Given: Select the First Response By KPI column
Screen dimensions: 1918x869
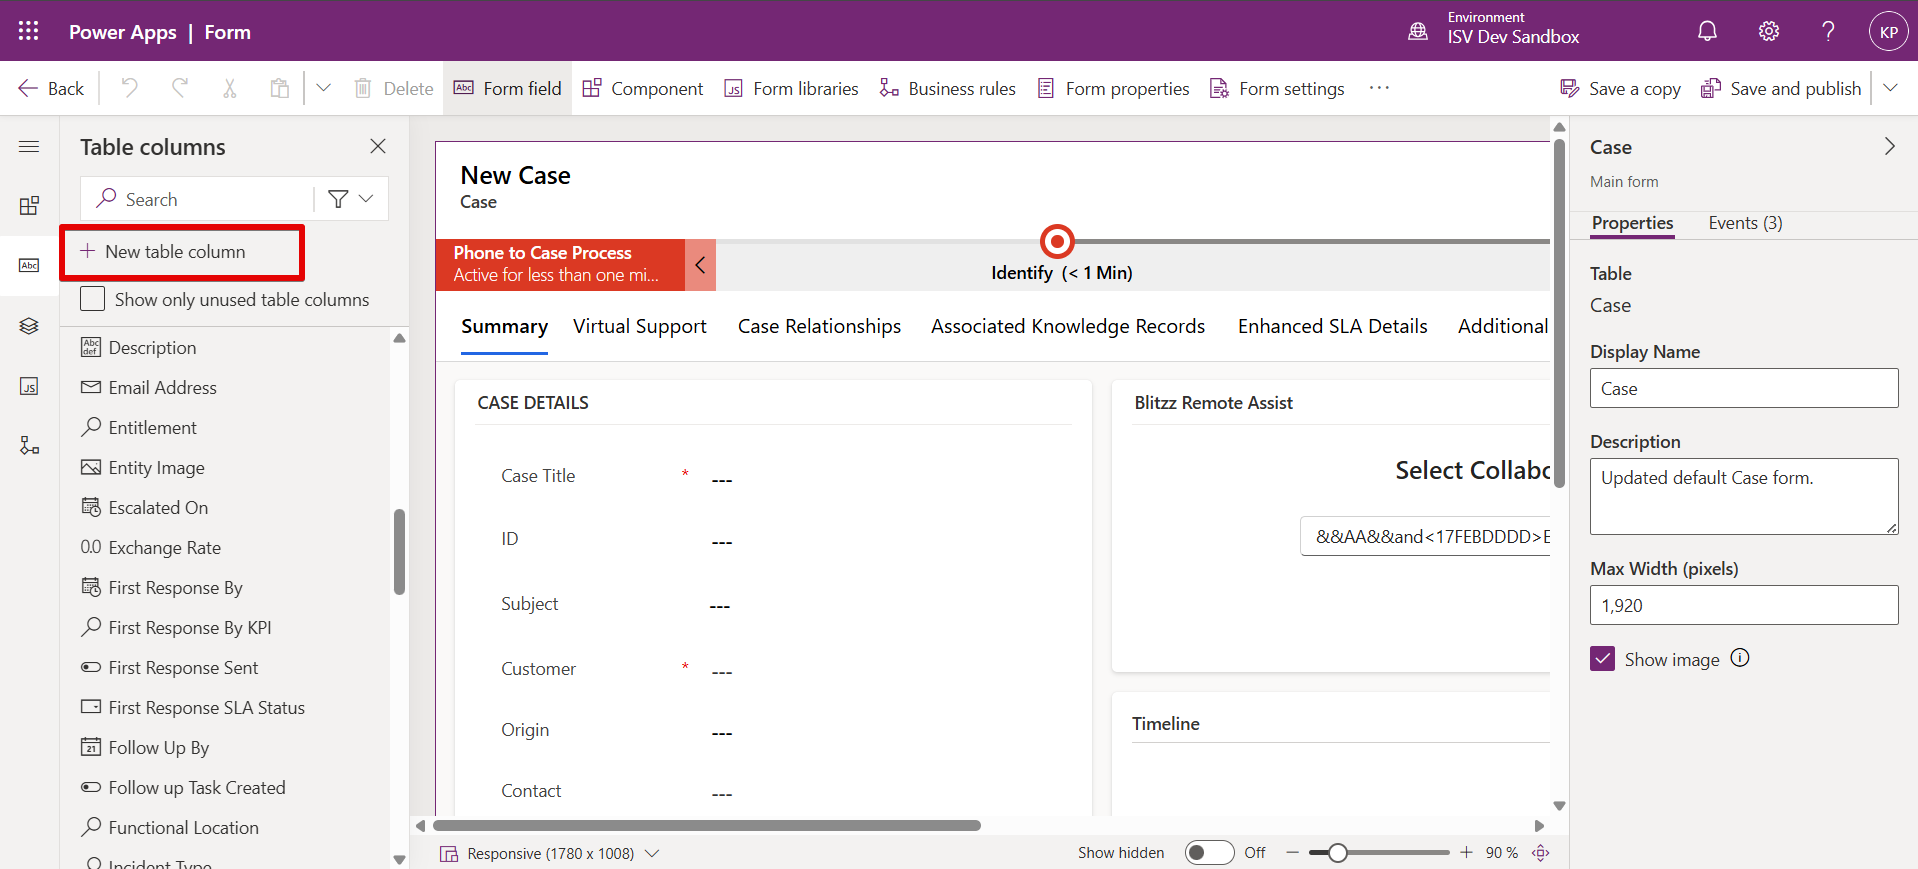Looking at the screenshot, I should tap(176, 627).
